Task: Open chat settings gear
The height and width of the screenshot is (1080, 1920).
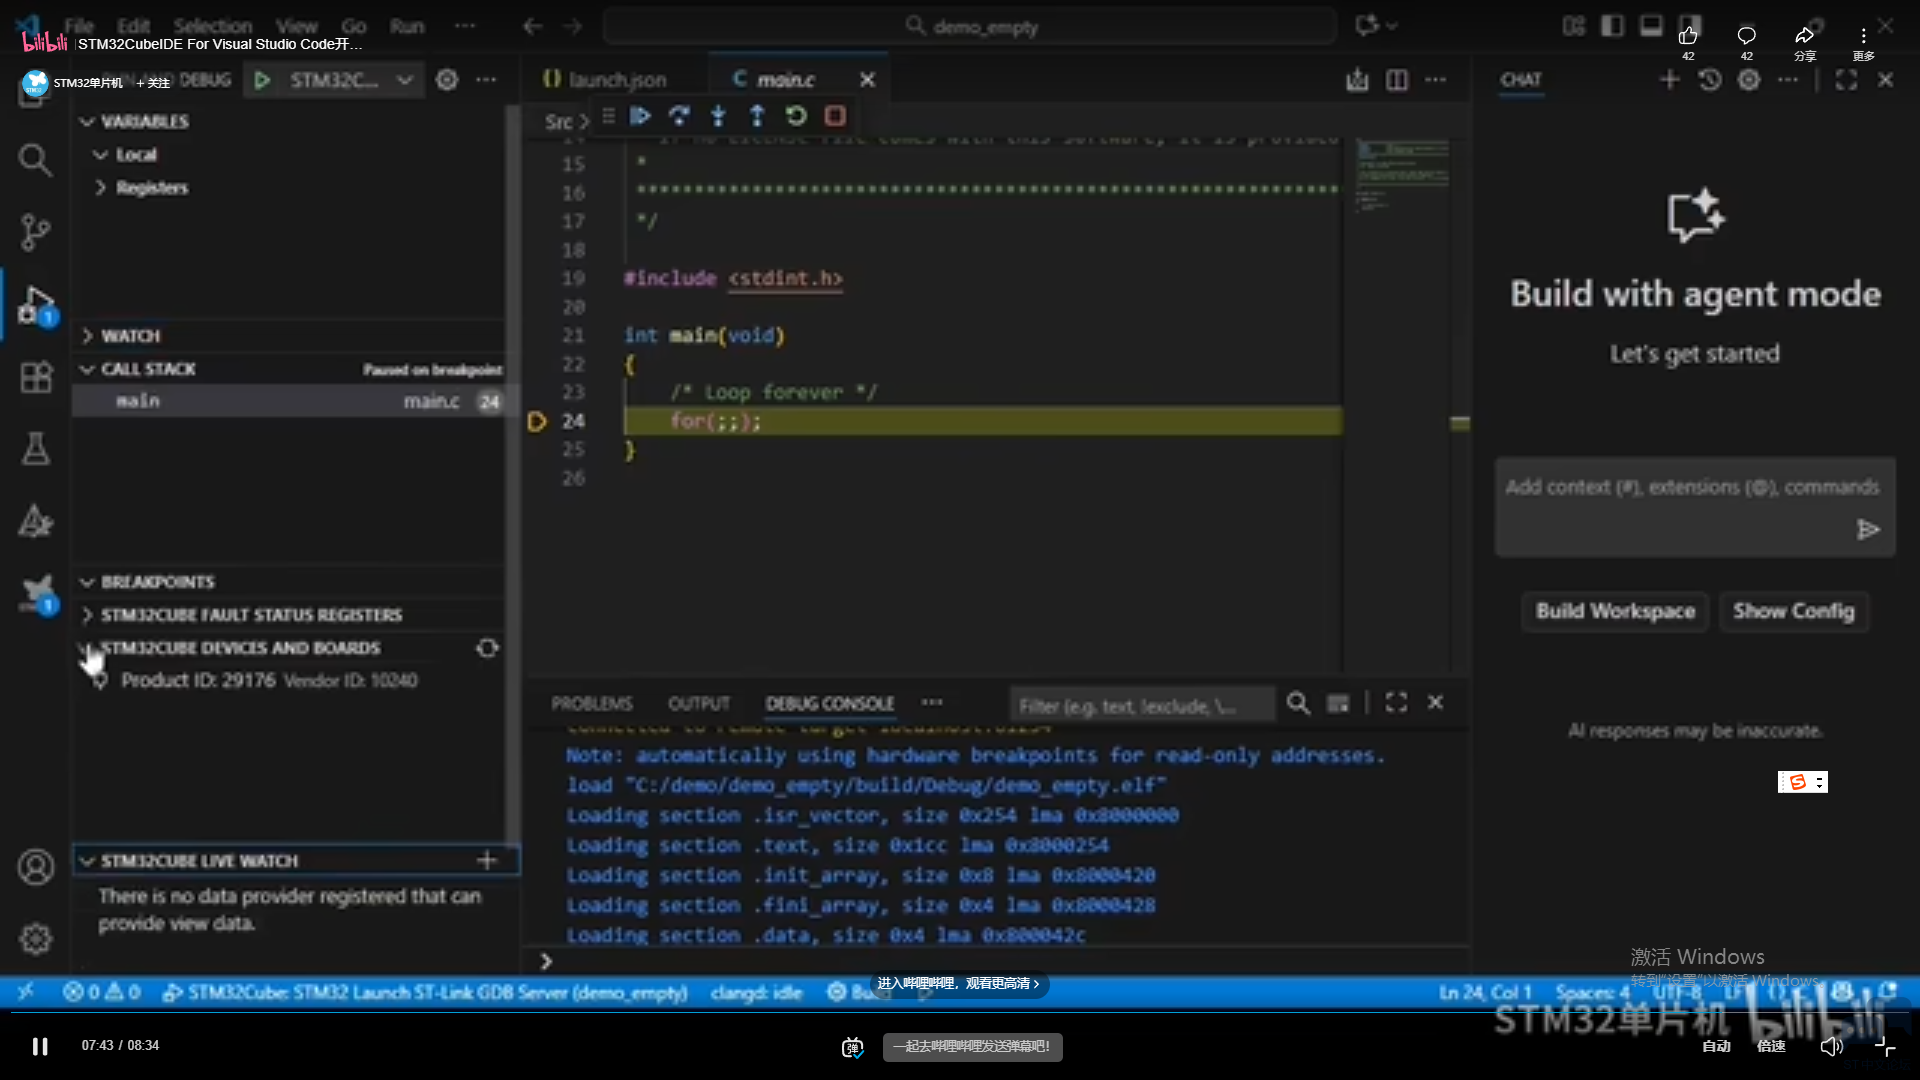Action: [1749, 80]
